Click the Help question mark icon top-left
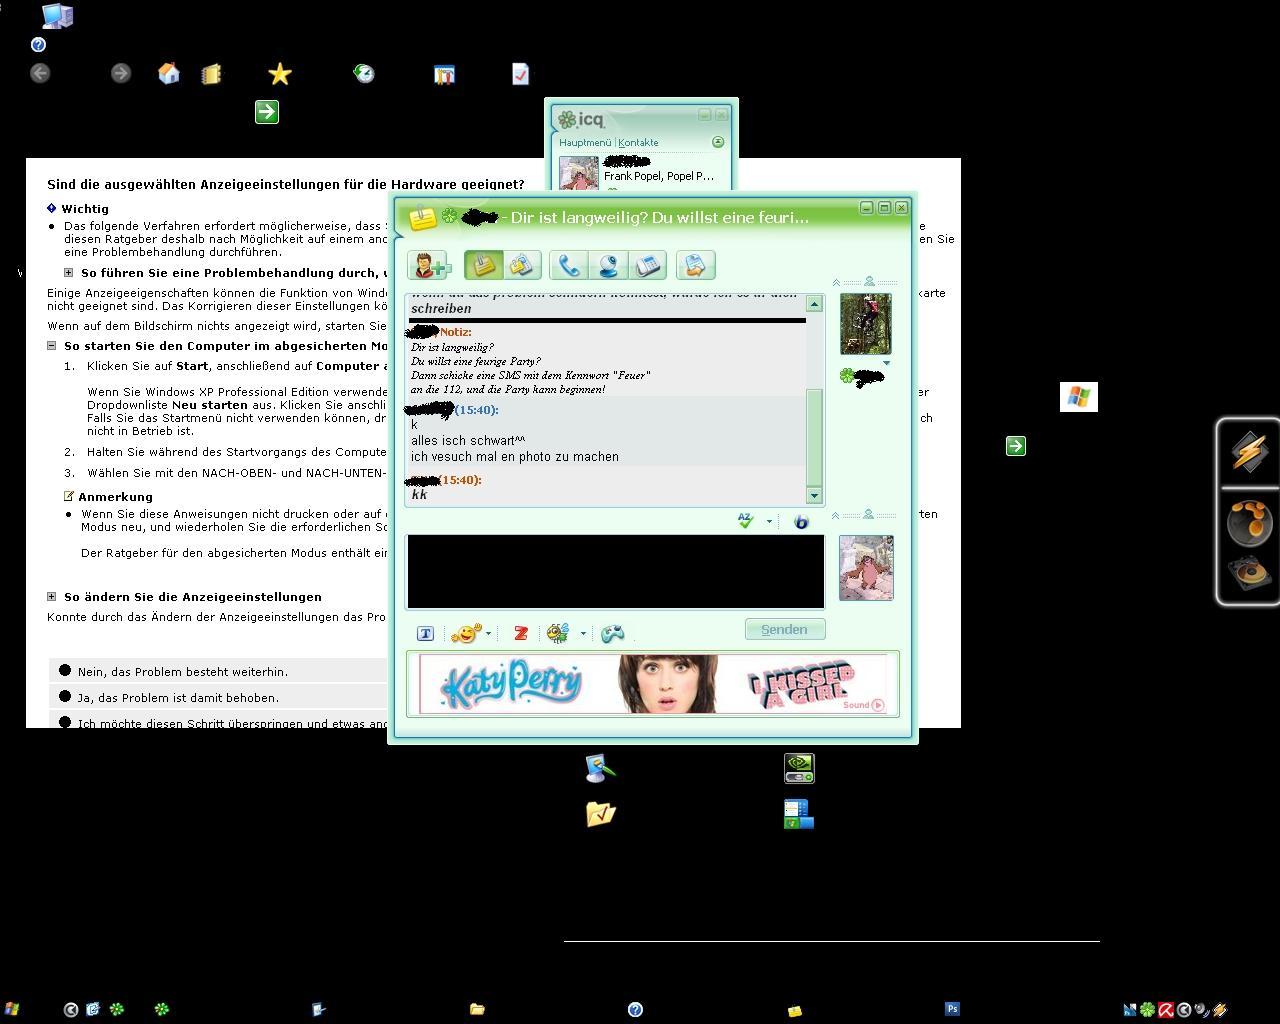Screen dimensions: 1280x1024 38,45
